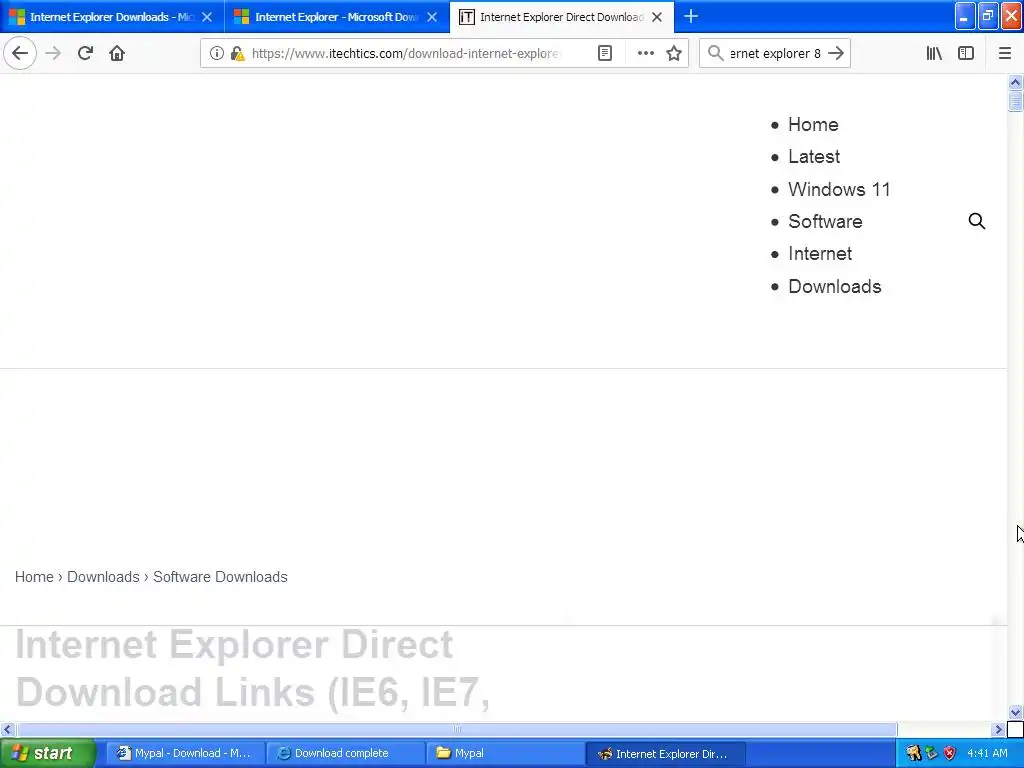The image size is (1024, 768).
Task: Show site information icon in address bar
Action: pyautogui.click(x=217, y=53)
